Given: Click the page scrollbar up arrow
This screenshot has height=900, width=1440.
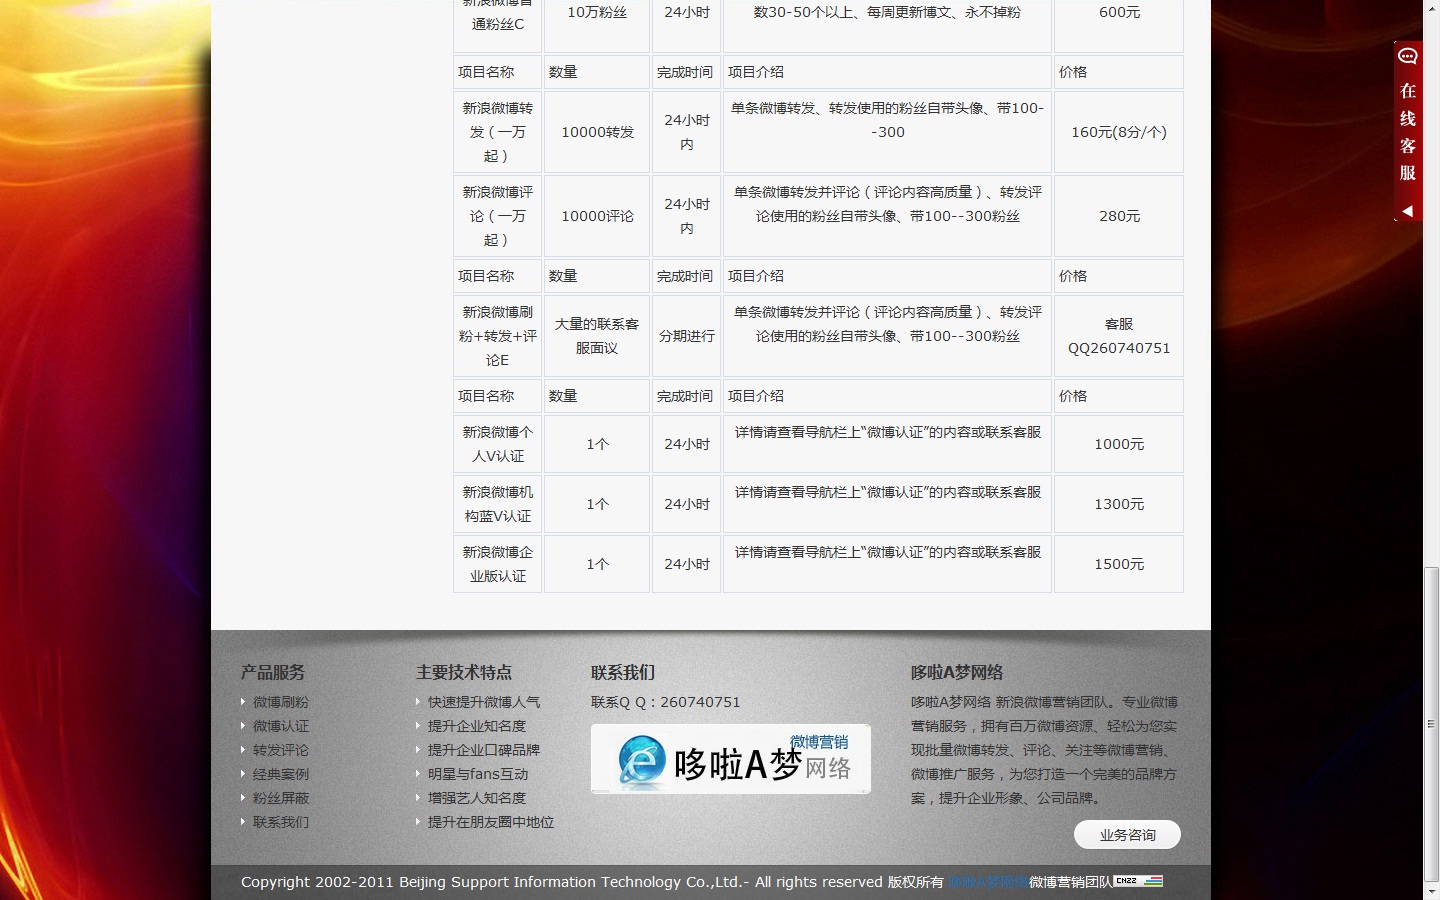Looking at the screenshot, I should click(1432, 9).
